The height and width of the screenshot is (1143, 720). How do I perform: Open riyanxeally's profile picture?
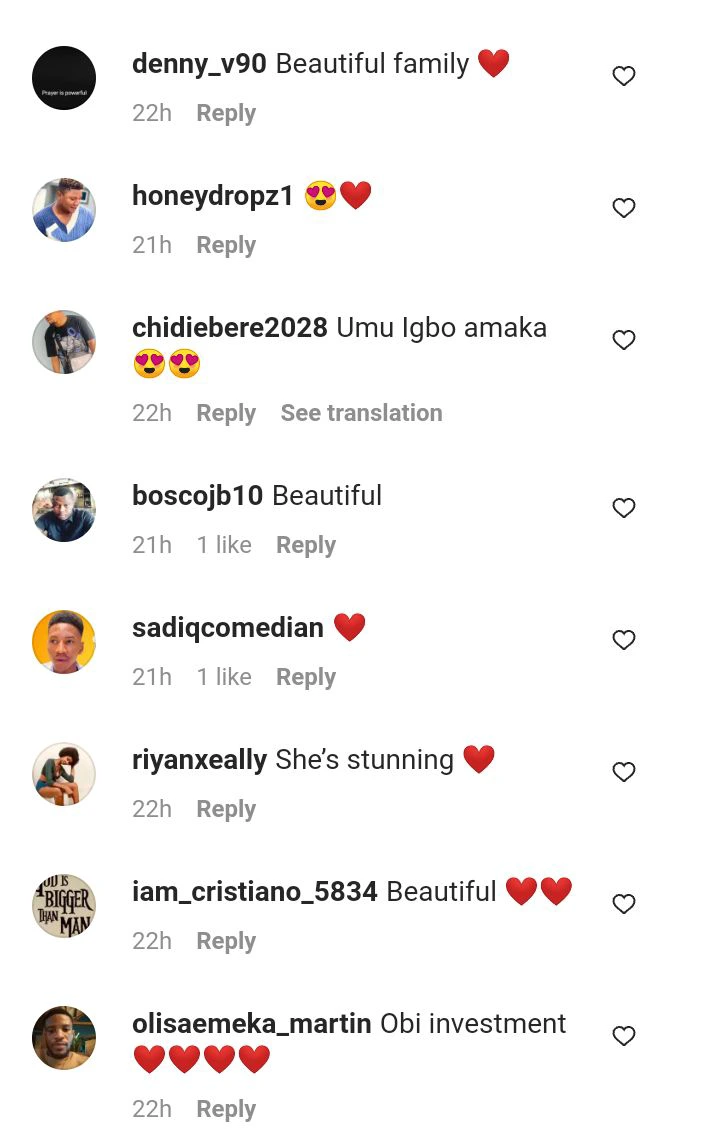click(64, 774)
